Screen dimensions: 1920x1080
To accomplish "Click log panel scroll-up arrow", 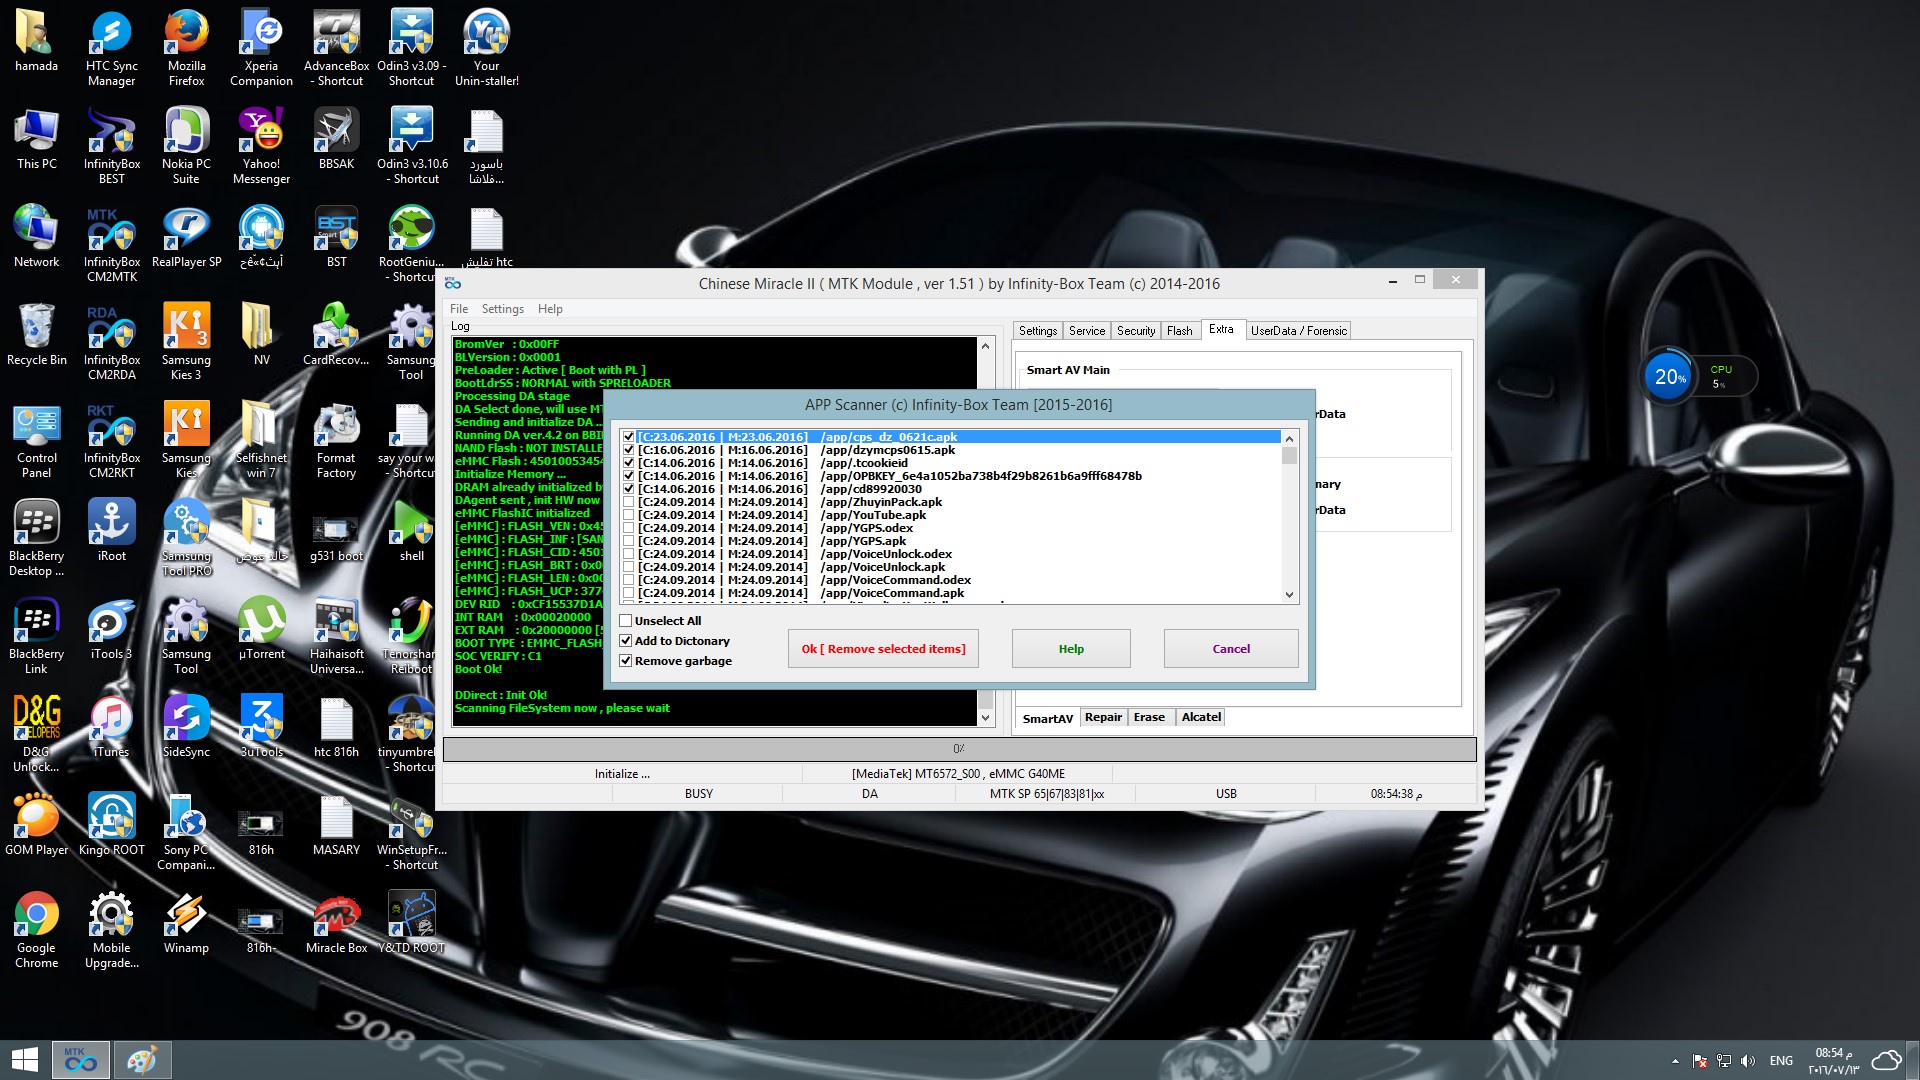I will click(985, 346).
